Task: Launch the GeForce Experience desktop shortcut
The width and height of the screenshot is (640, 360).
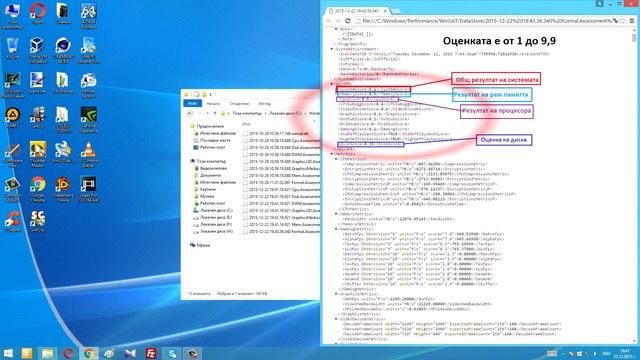Action: [x=88, y=119]
